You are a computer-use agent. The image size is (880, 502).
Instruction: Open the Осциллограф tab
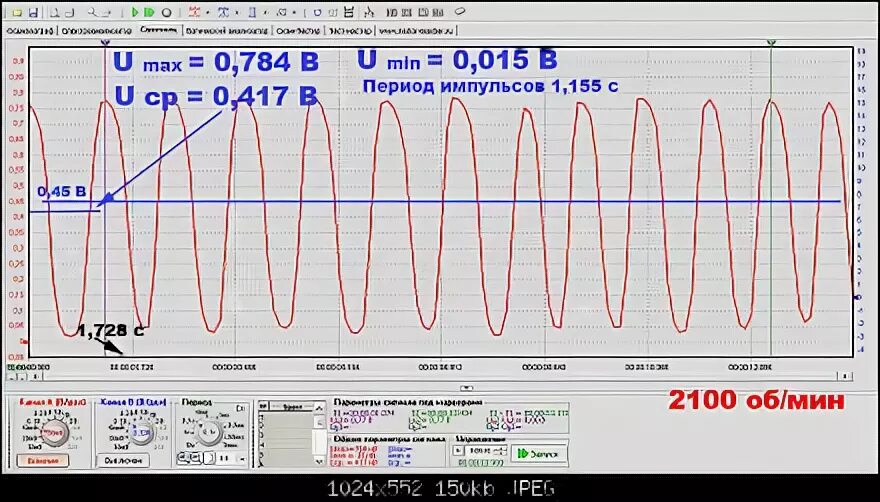coord(30,31)
